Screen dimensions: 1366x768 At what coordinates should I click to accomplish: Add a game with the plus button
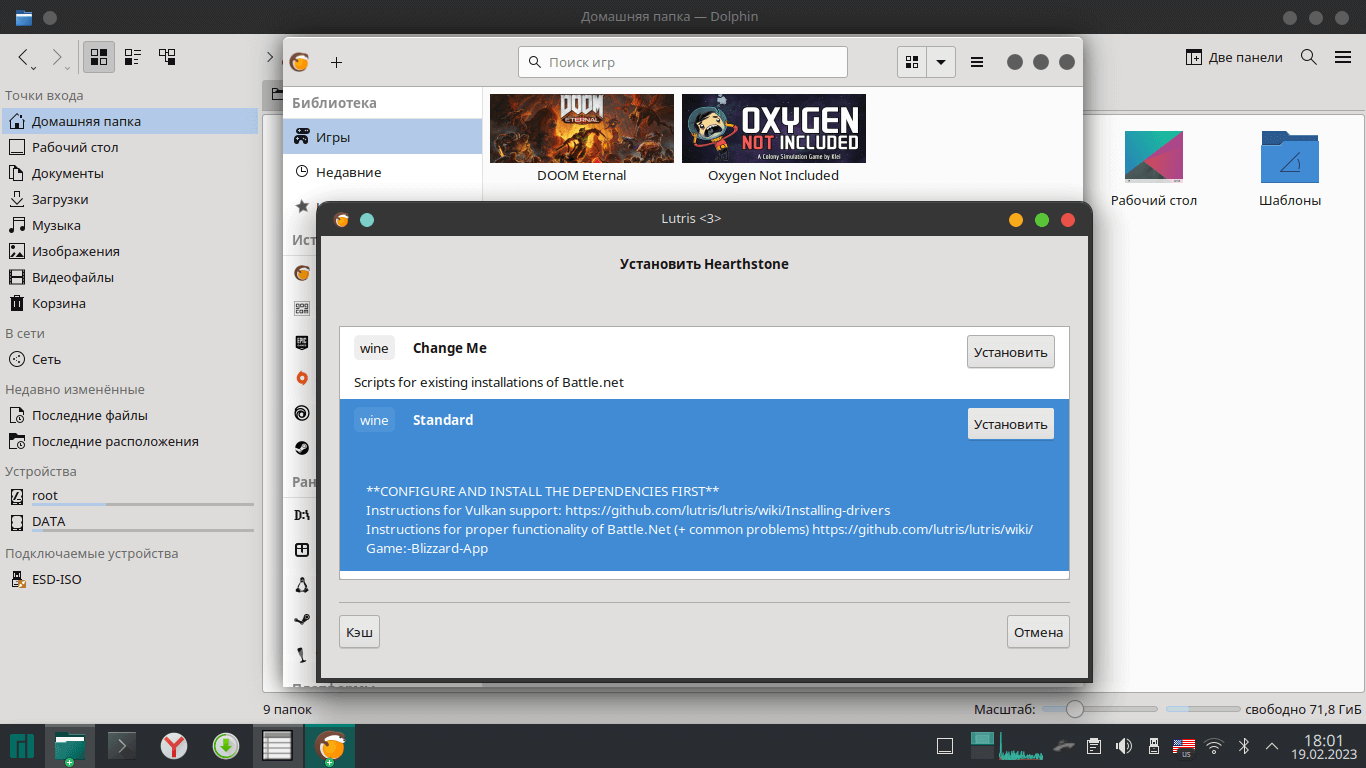(336, 62)
